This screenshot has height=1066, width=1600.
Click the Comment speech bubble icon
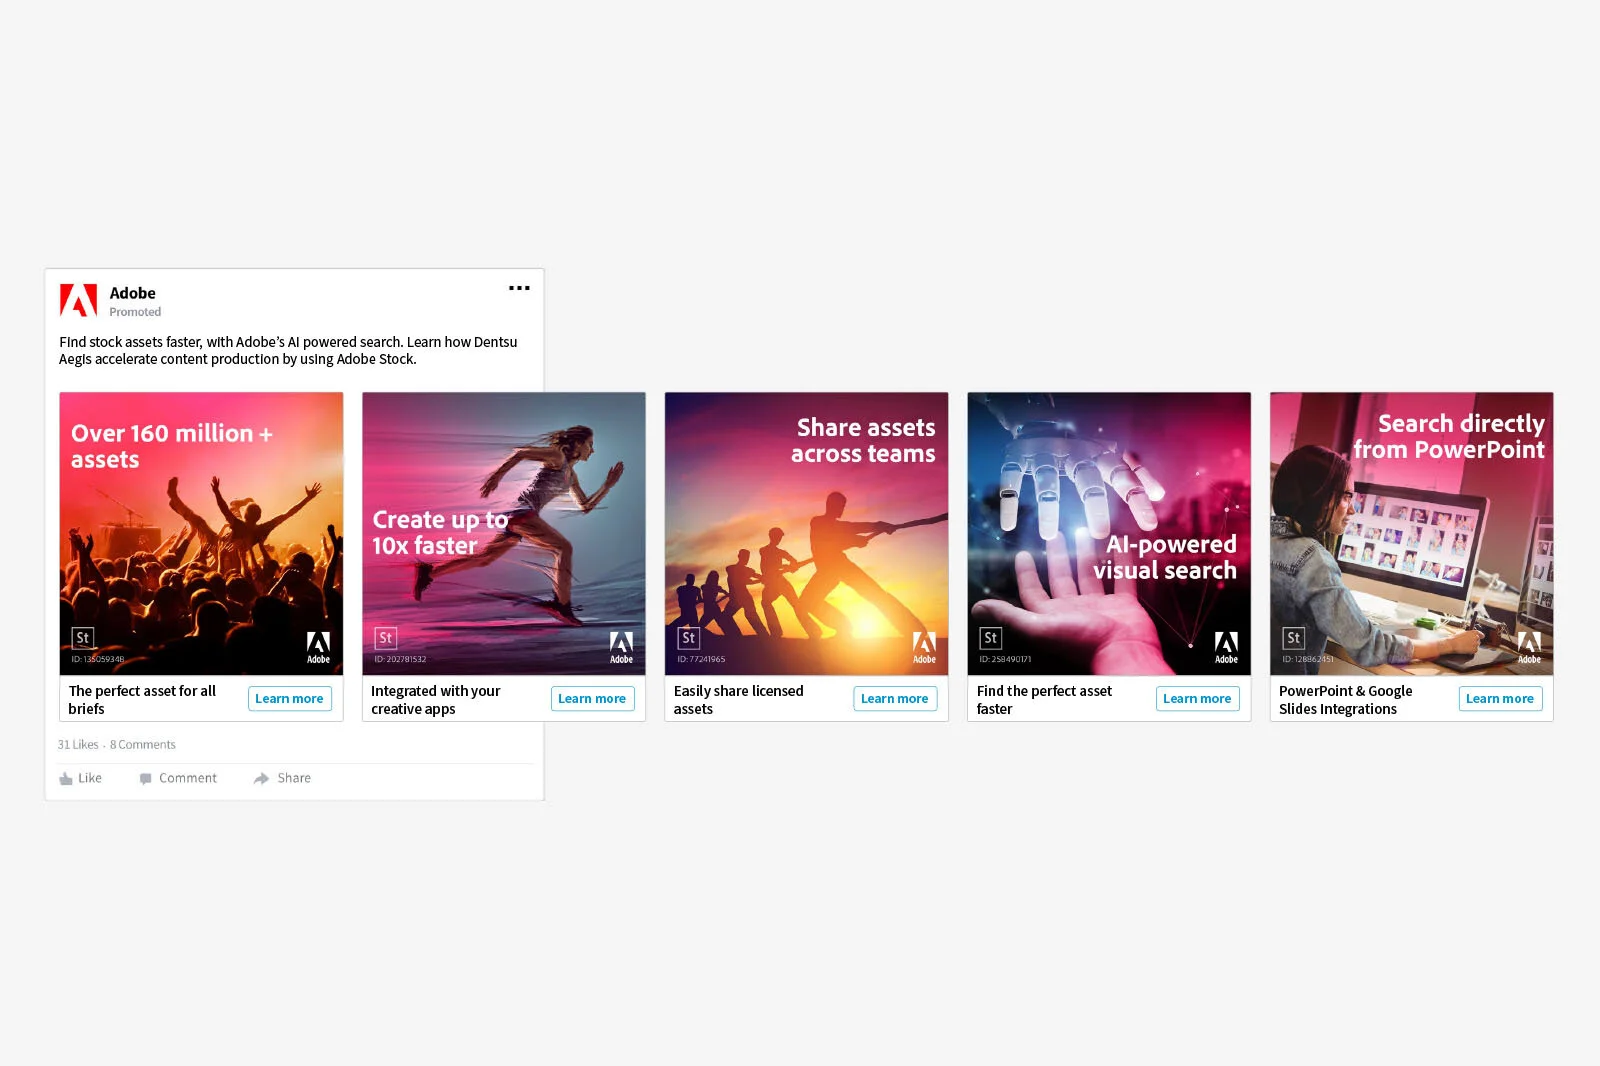tap(145, 779)
